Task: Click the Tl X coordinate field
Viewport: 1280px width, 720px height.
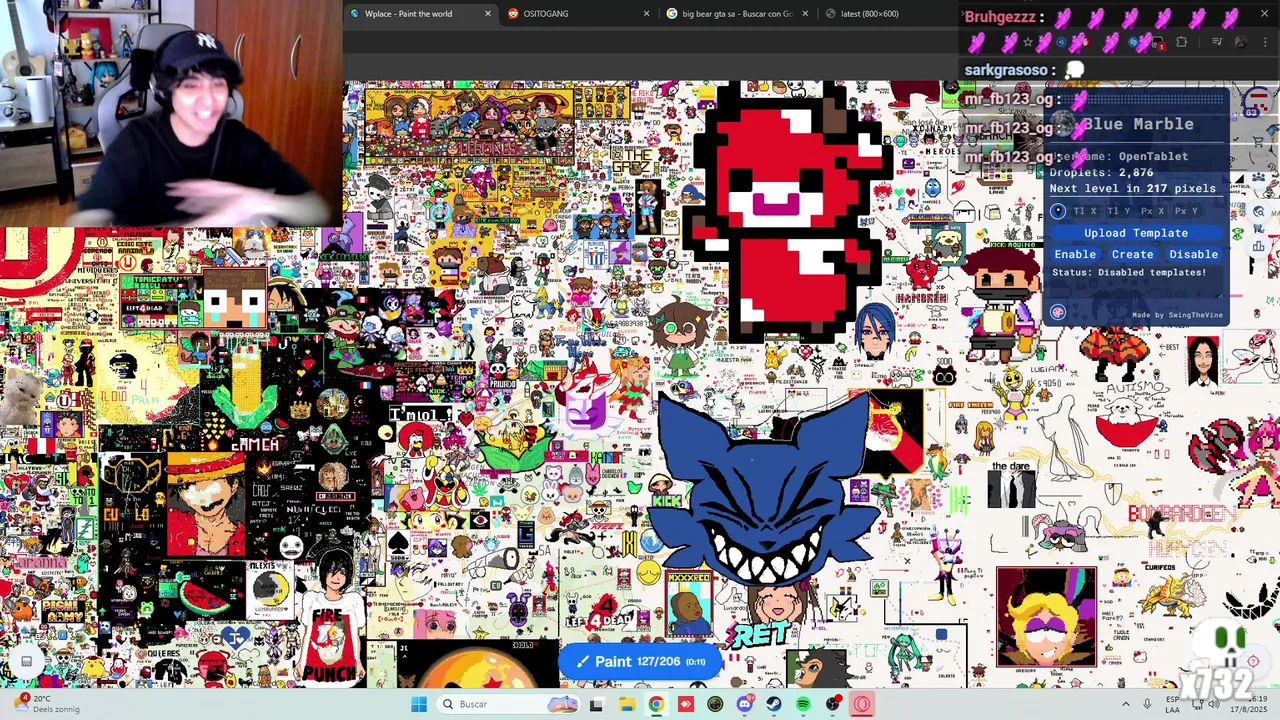Action: click(1084, 211)
